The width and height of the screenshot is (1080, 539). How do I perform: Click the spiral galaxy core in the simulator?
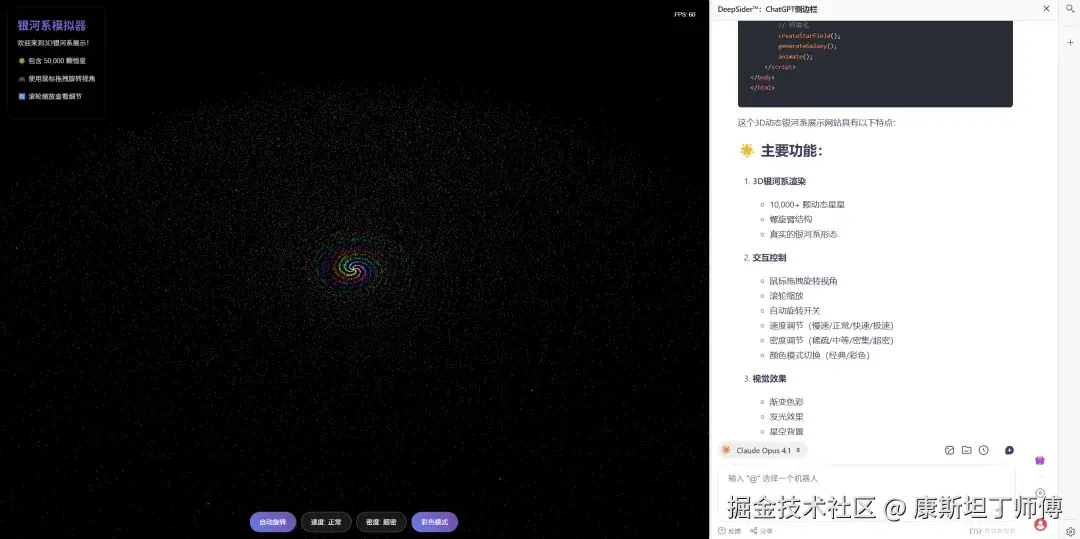[353, 269]
